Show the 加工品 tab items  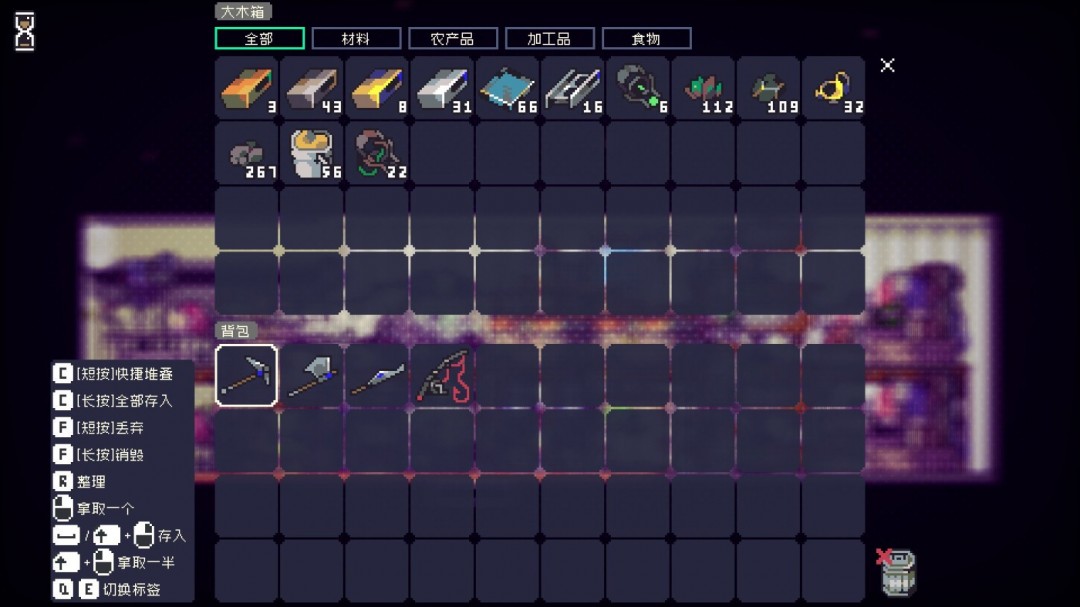(549, 39)
